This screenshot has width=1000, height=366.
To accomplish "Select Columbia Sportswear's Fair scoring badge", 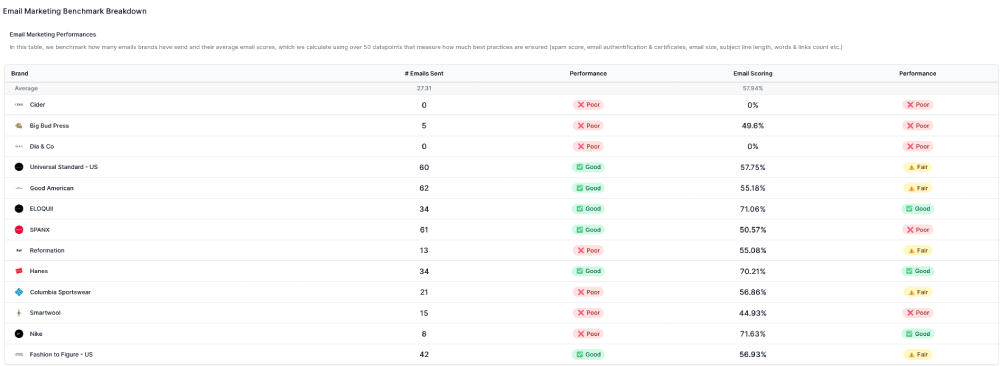I will click(918, 292).
